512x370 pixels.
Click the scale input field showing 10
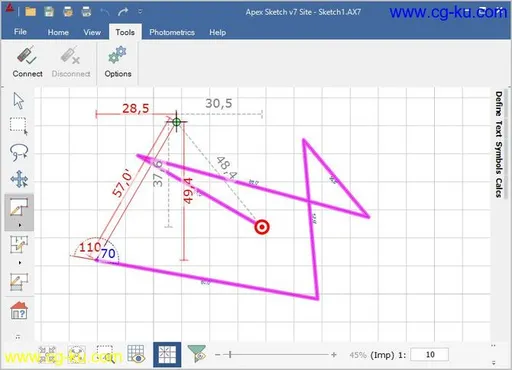pos(430,355)
